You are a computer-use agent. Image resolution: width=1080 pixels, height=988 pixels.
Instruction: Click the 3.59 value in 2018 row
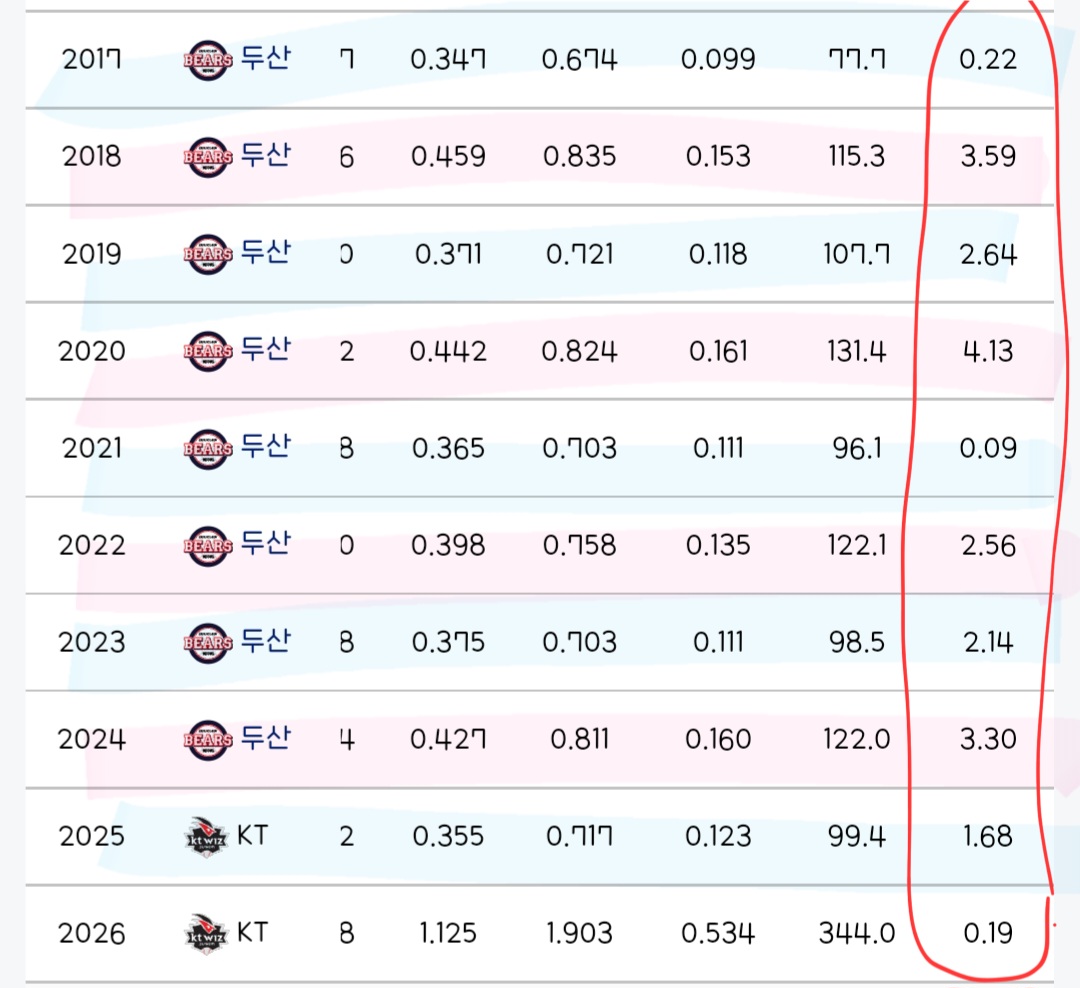[x=986, y=157]
